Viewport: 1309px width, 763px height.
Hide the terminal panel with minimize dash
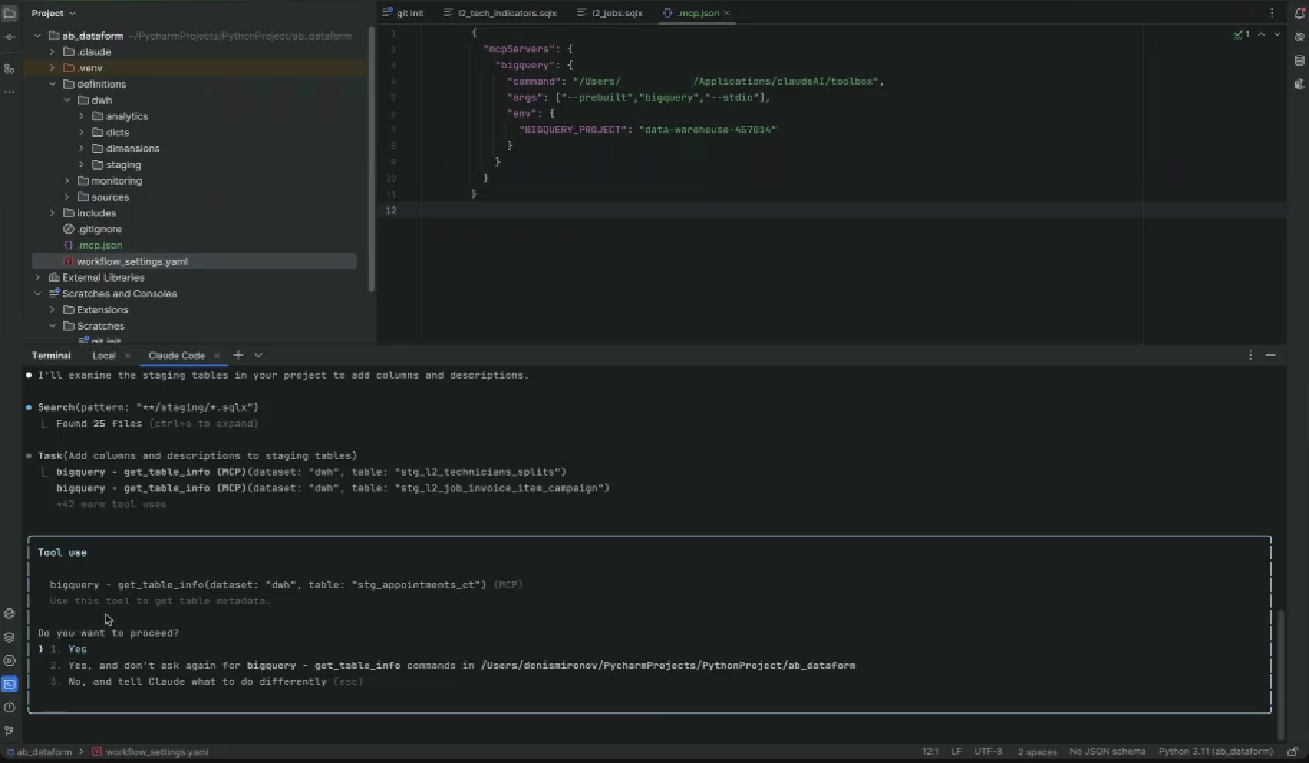pos(1271,355)
